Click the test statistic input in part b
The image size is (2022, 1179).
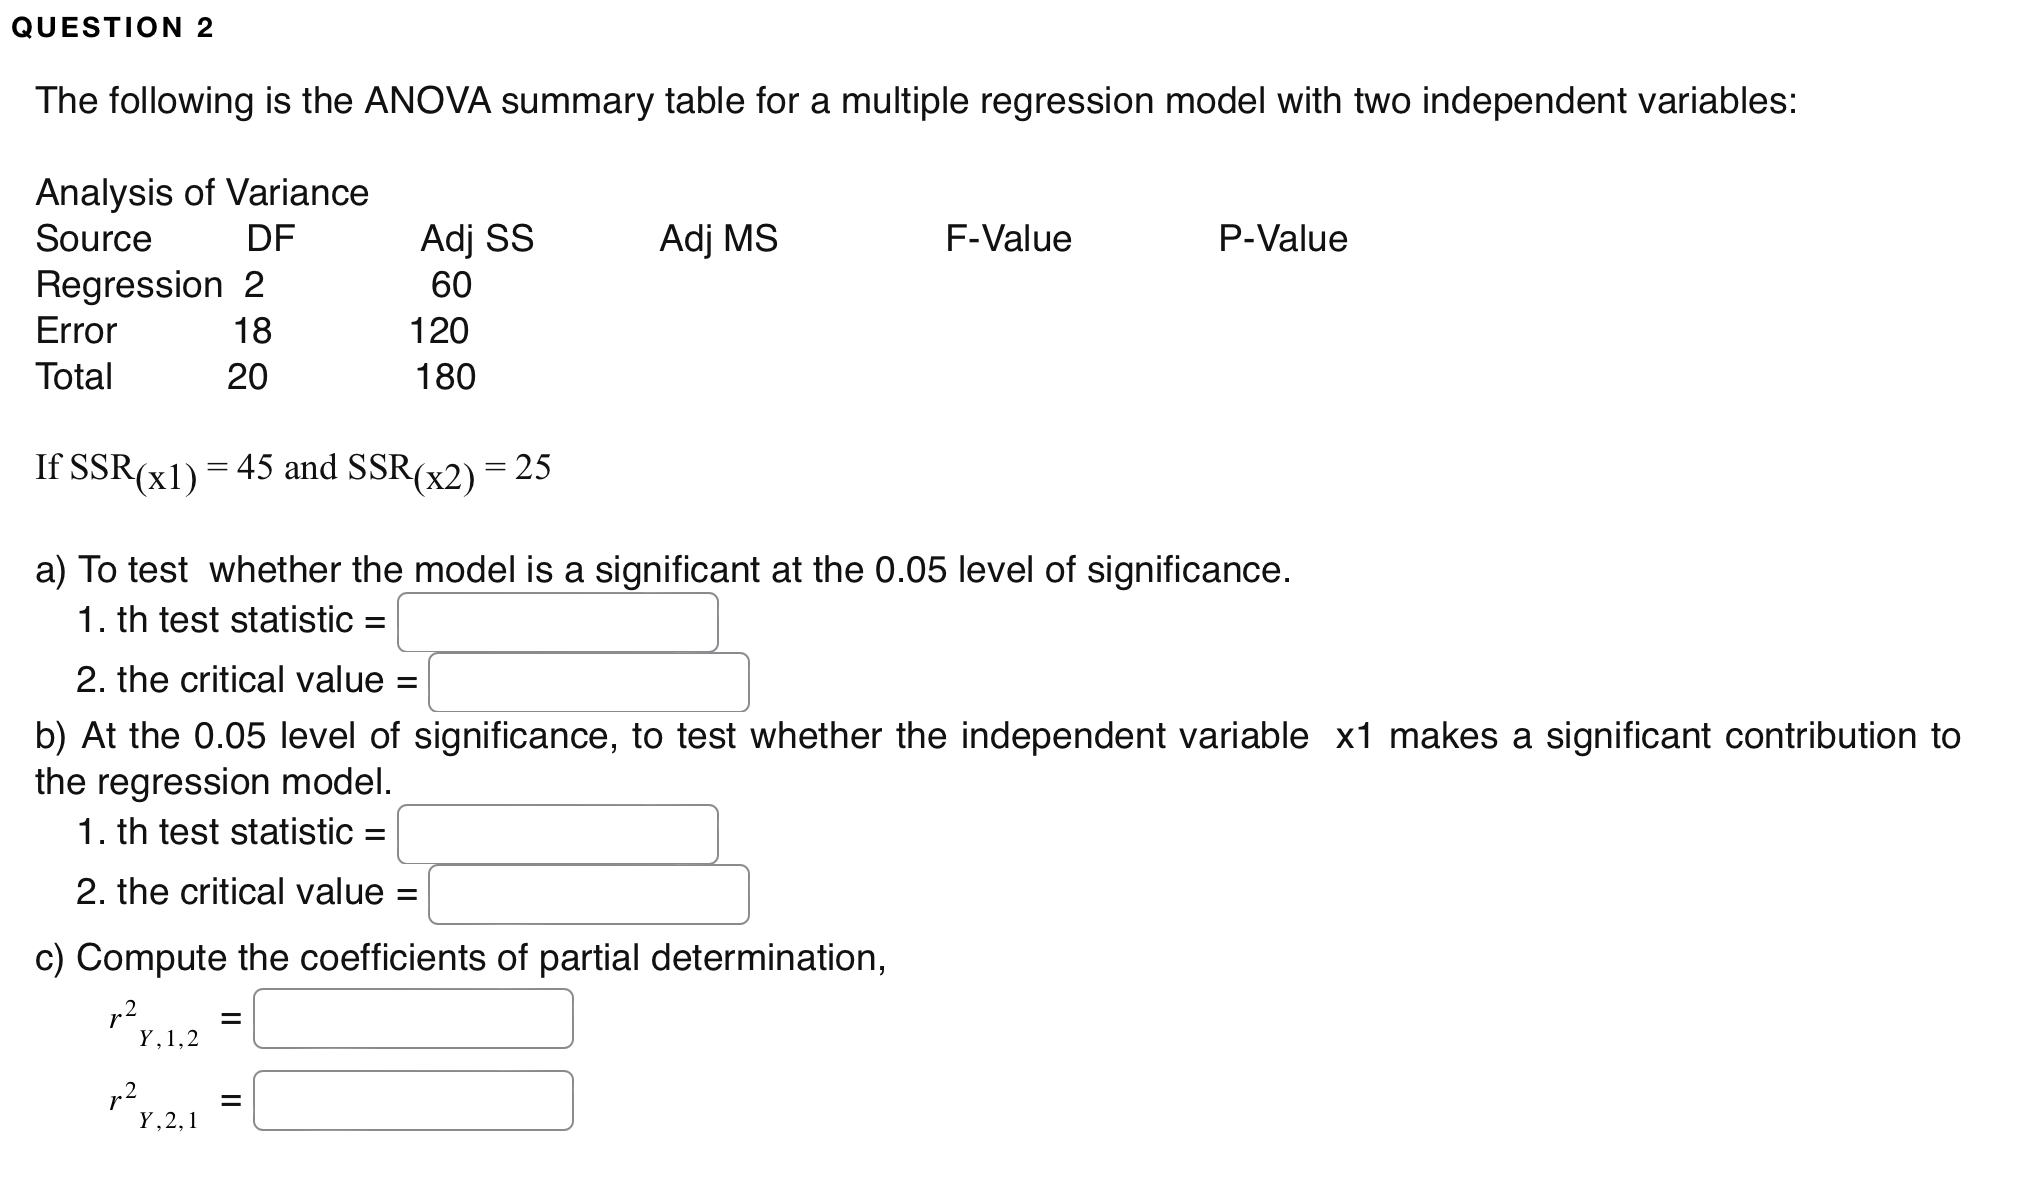point(557,833)
